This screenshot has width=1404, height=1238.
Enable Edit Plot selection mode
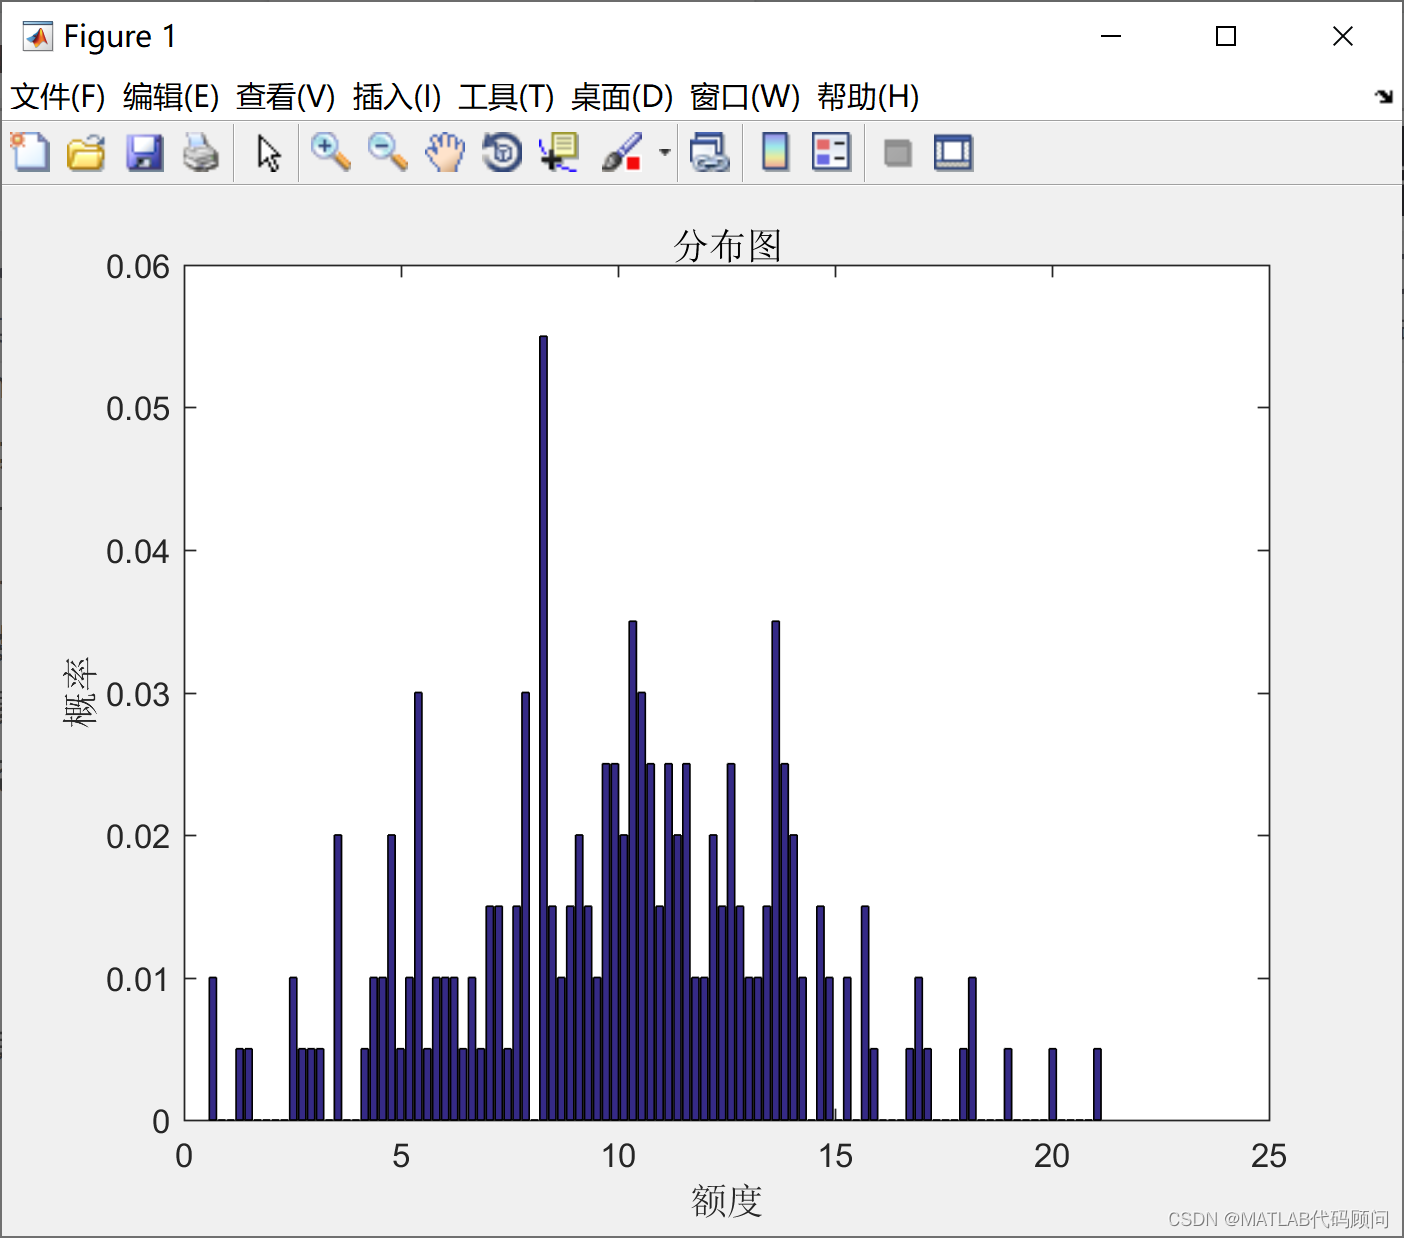267,152
